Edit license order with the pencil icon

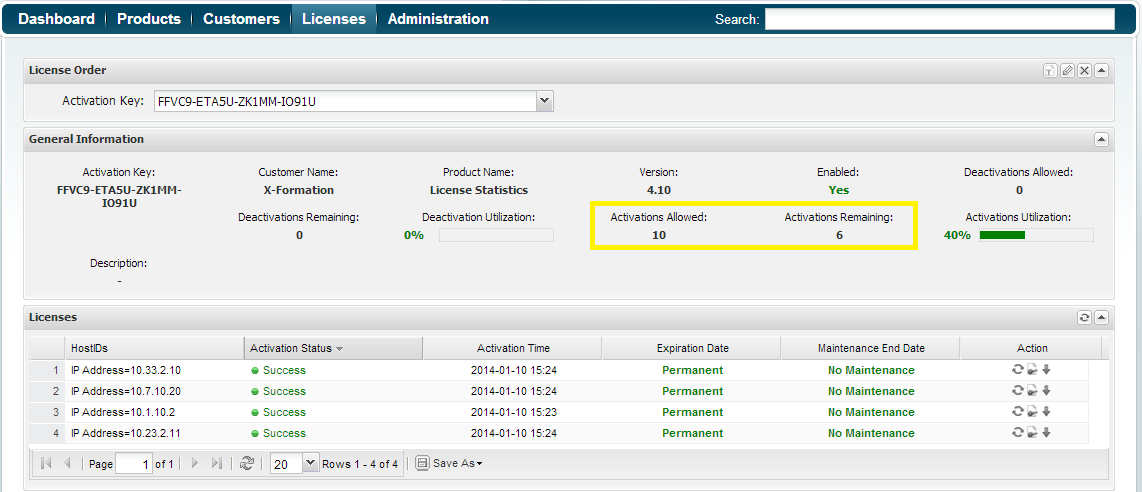1067,71
